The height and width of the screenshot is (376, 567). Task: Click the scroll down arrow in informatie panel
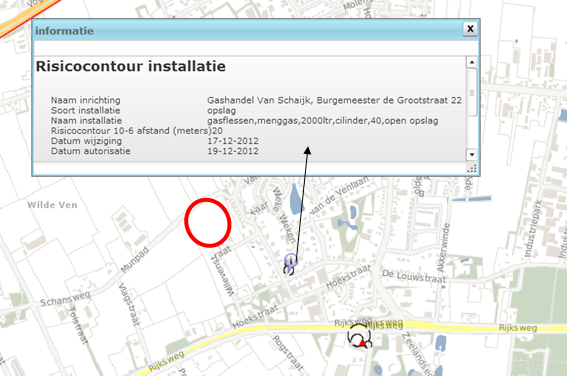472,155
